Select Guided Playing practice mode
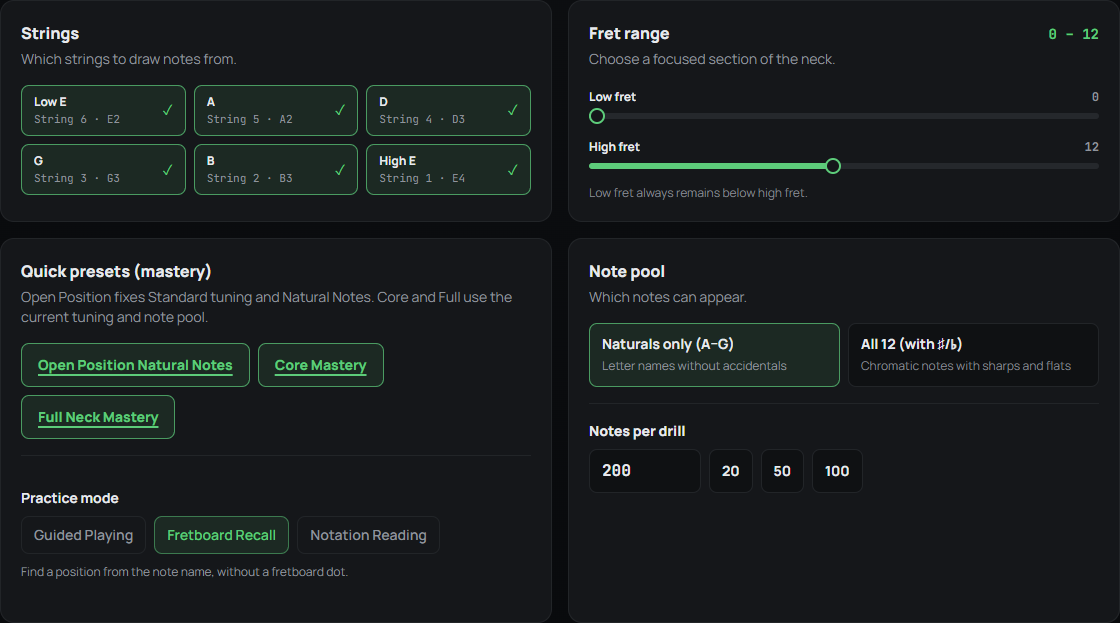This screenshot has width=1120, height=623. pyautogui.click(x=84, y=535)
